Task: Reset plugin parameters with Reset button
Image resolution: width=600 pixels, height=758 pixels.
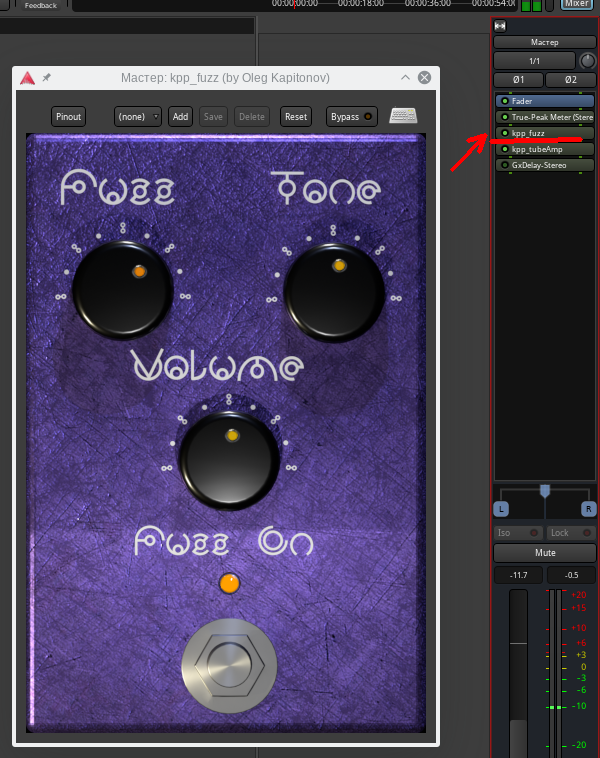Action: 296,117
